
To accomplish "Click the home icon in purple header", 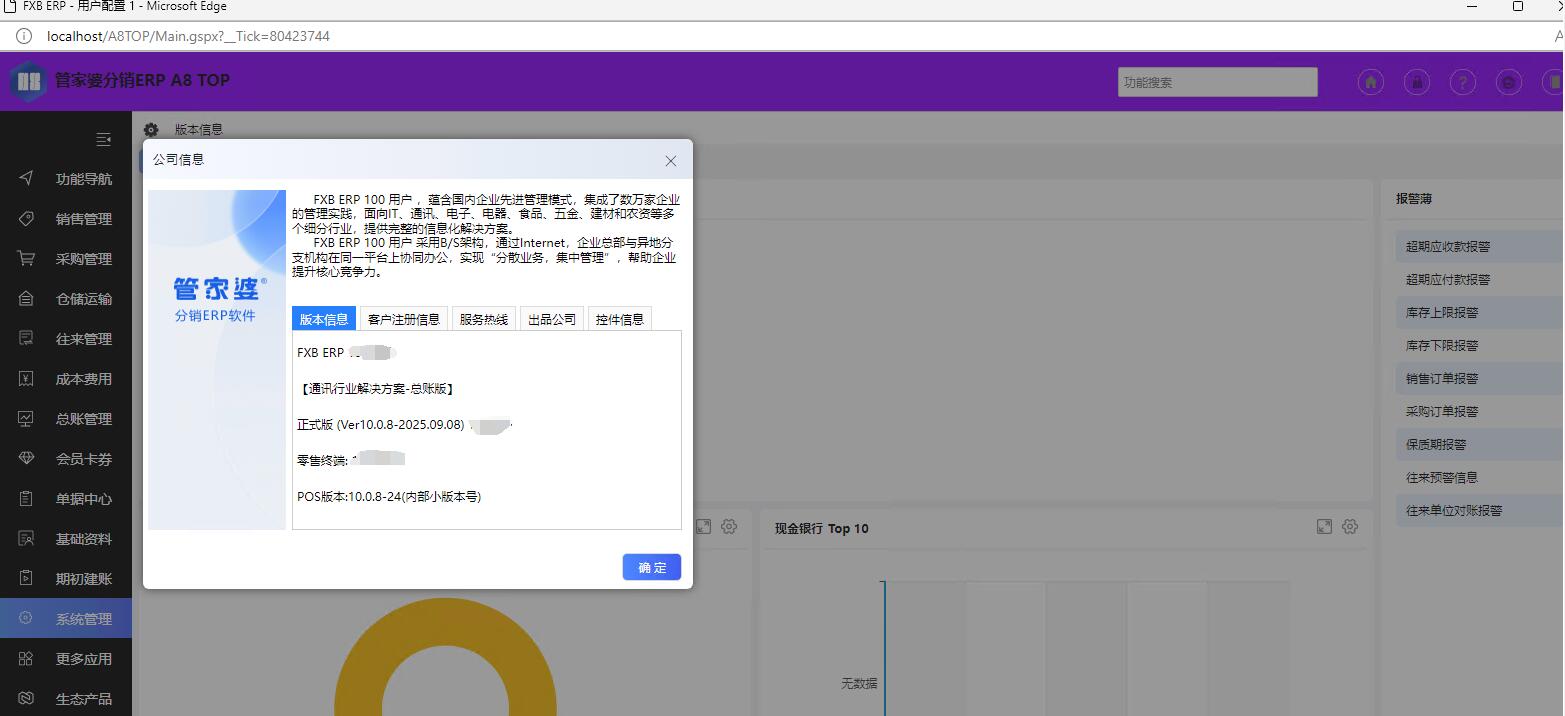I will 1371,82.
